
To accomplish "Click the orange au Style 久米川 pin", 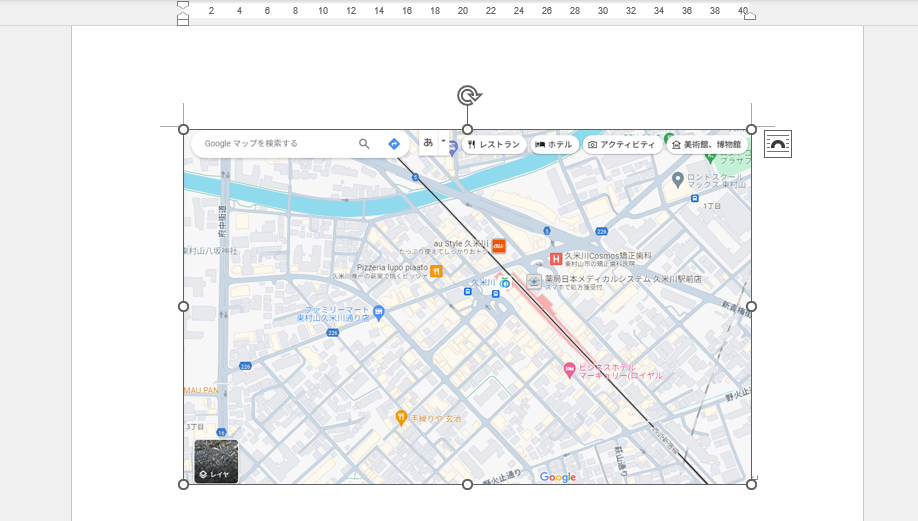I will tap(498, 246).
